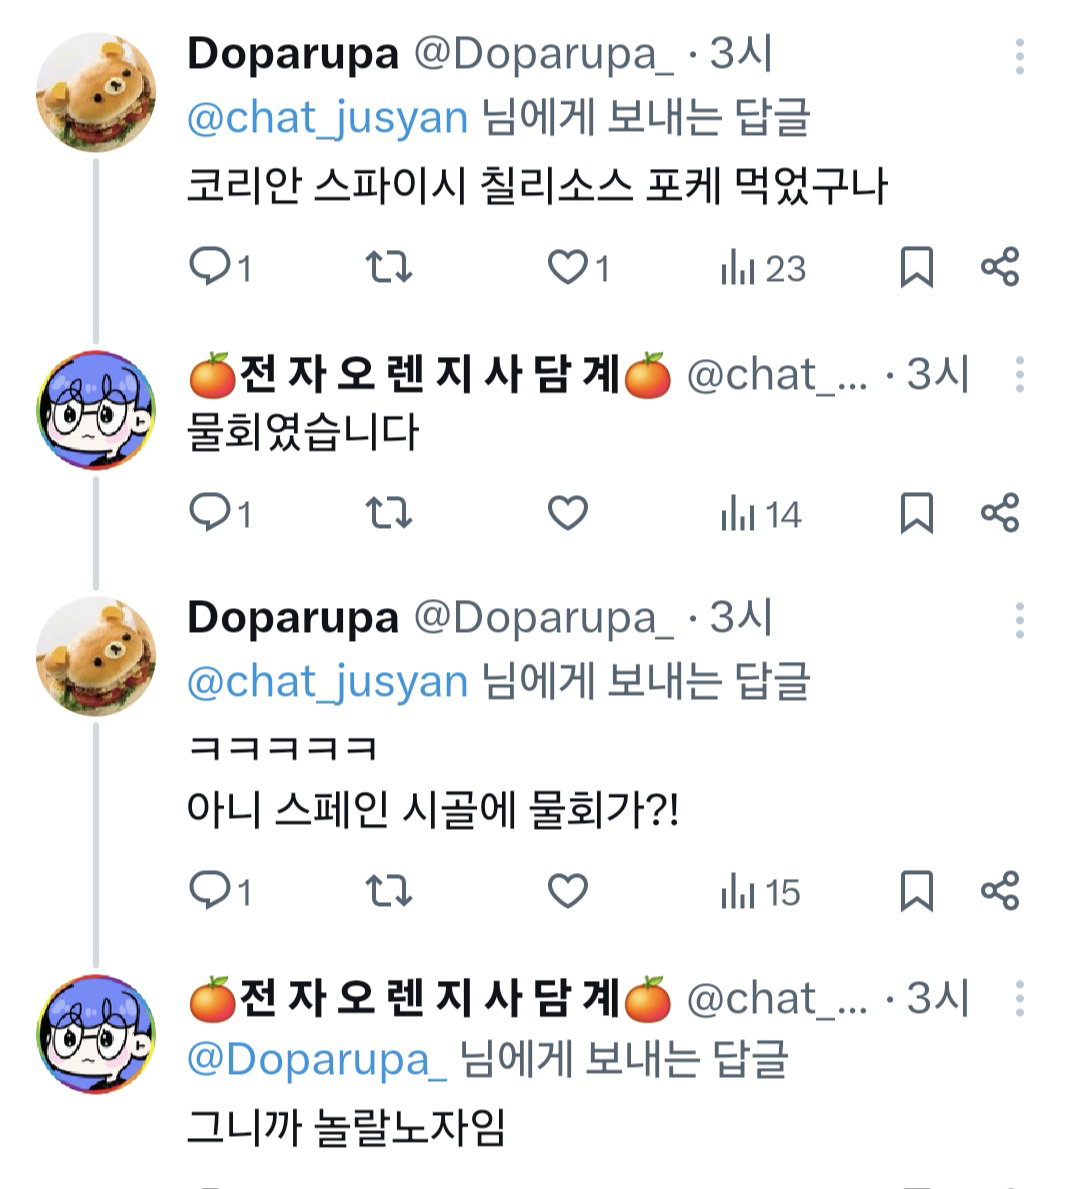Share the 물회였습니다 tweet

pyautogui.click(x=1000, y=513)
